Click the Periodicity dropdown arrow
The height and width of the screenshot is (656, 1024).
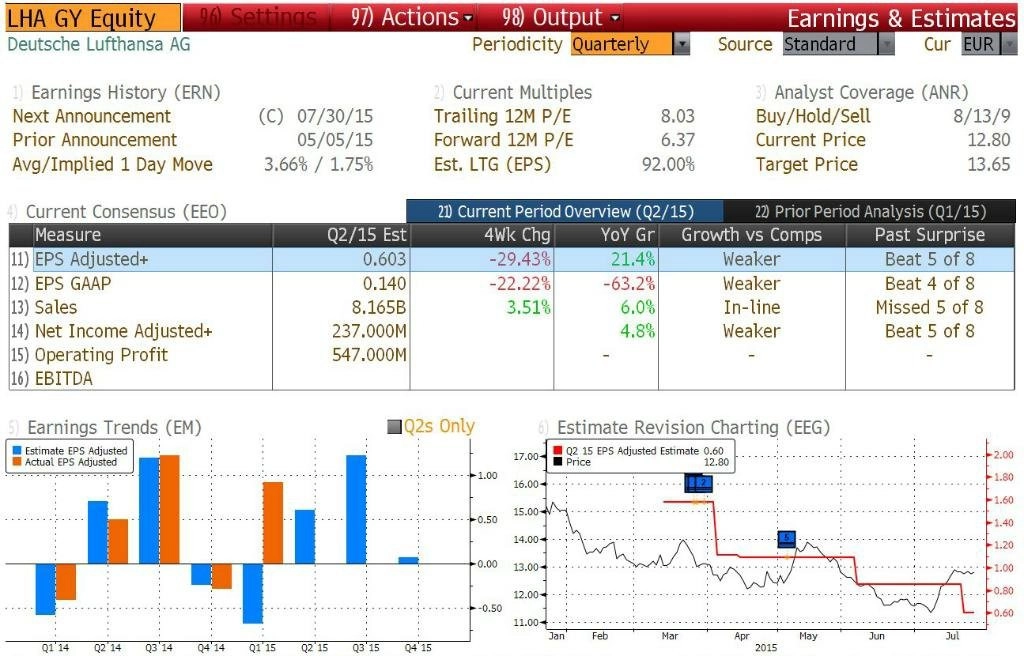point(681,44)
